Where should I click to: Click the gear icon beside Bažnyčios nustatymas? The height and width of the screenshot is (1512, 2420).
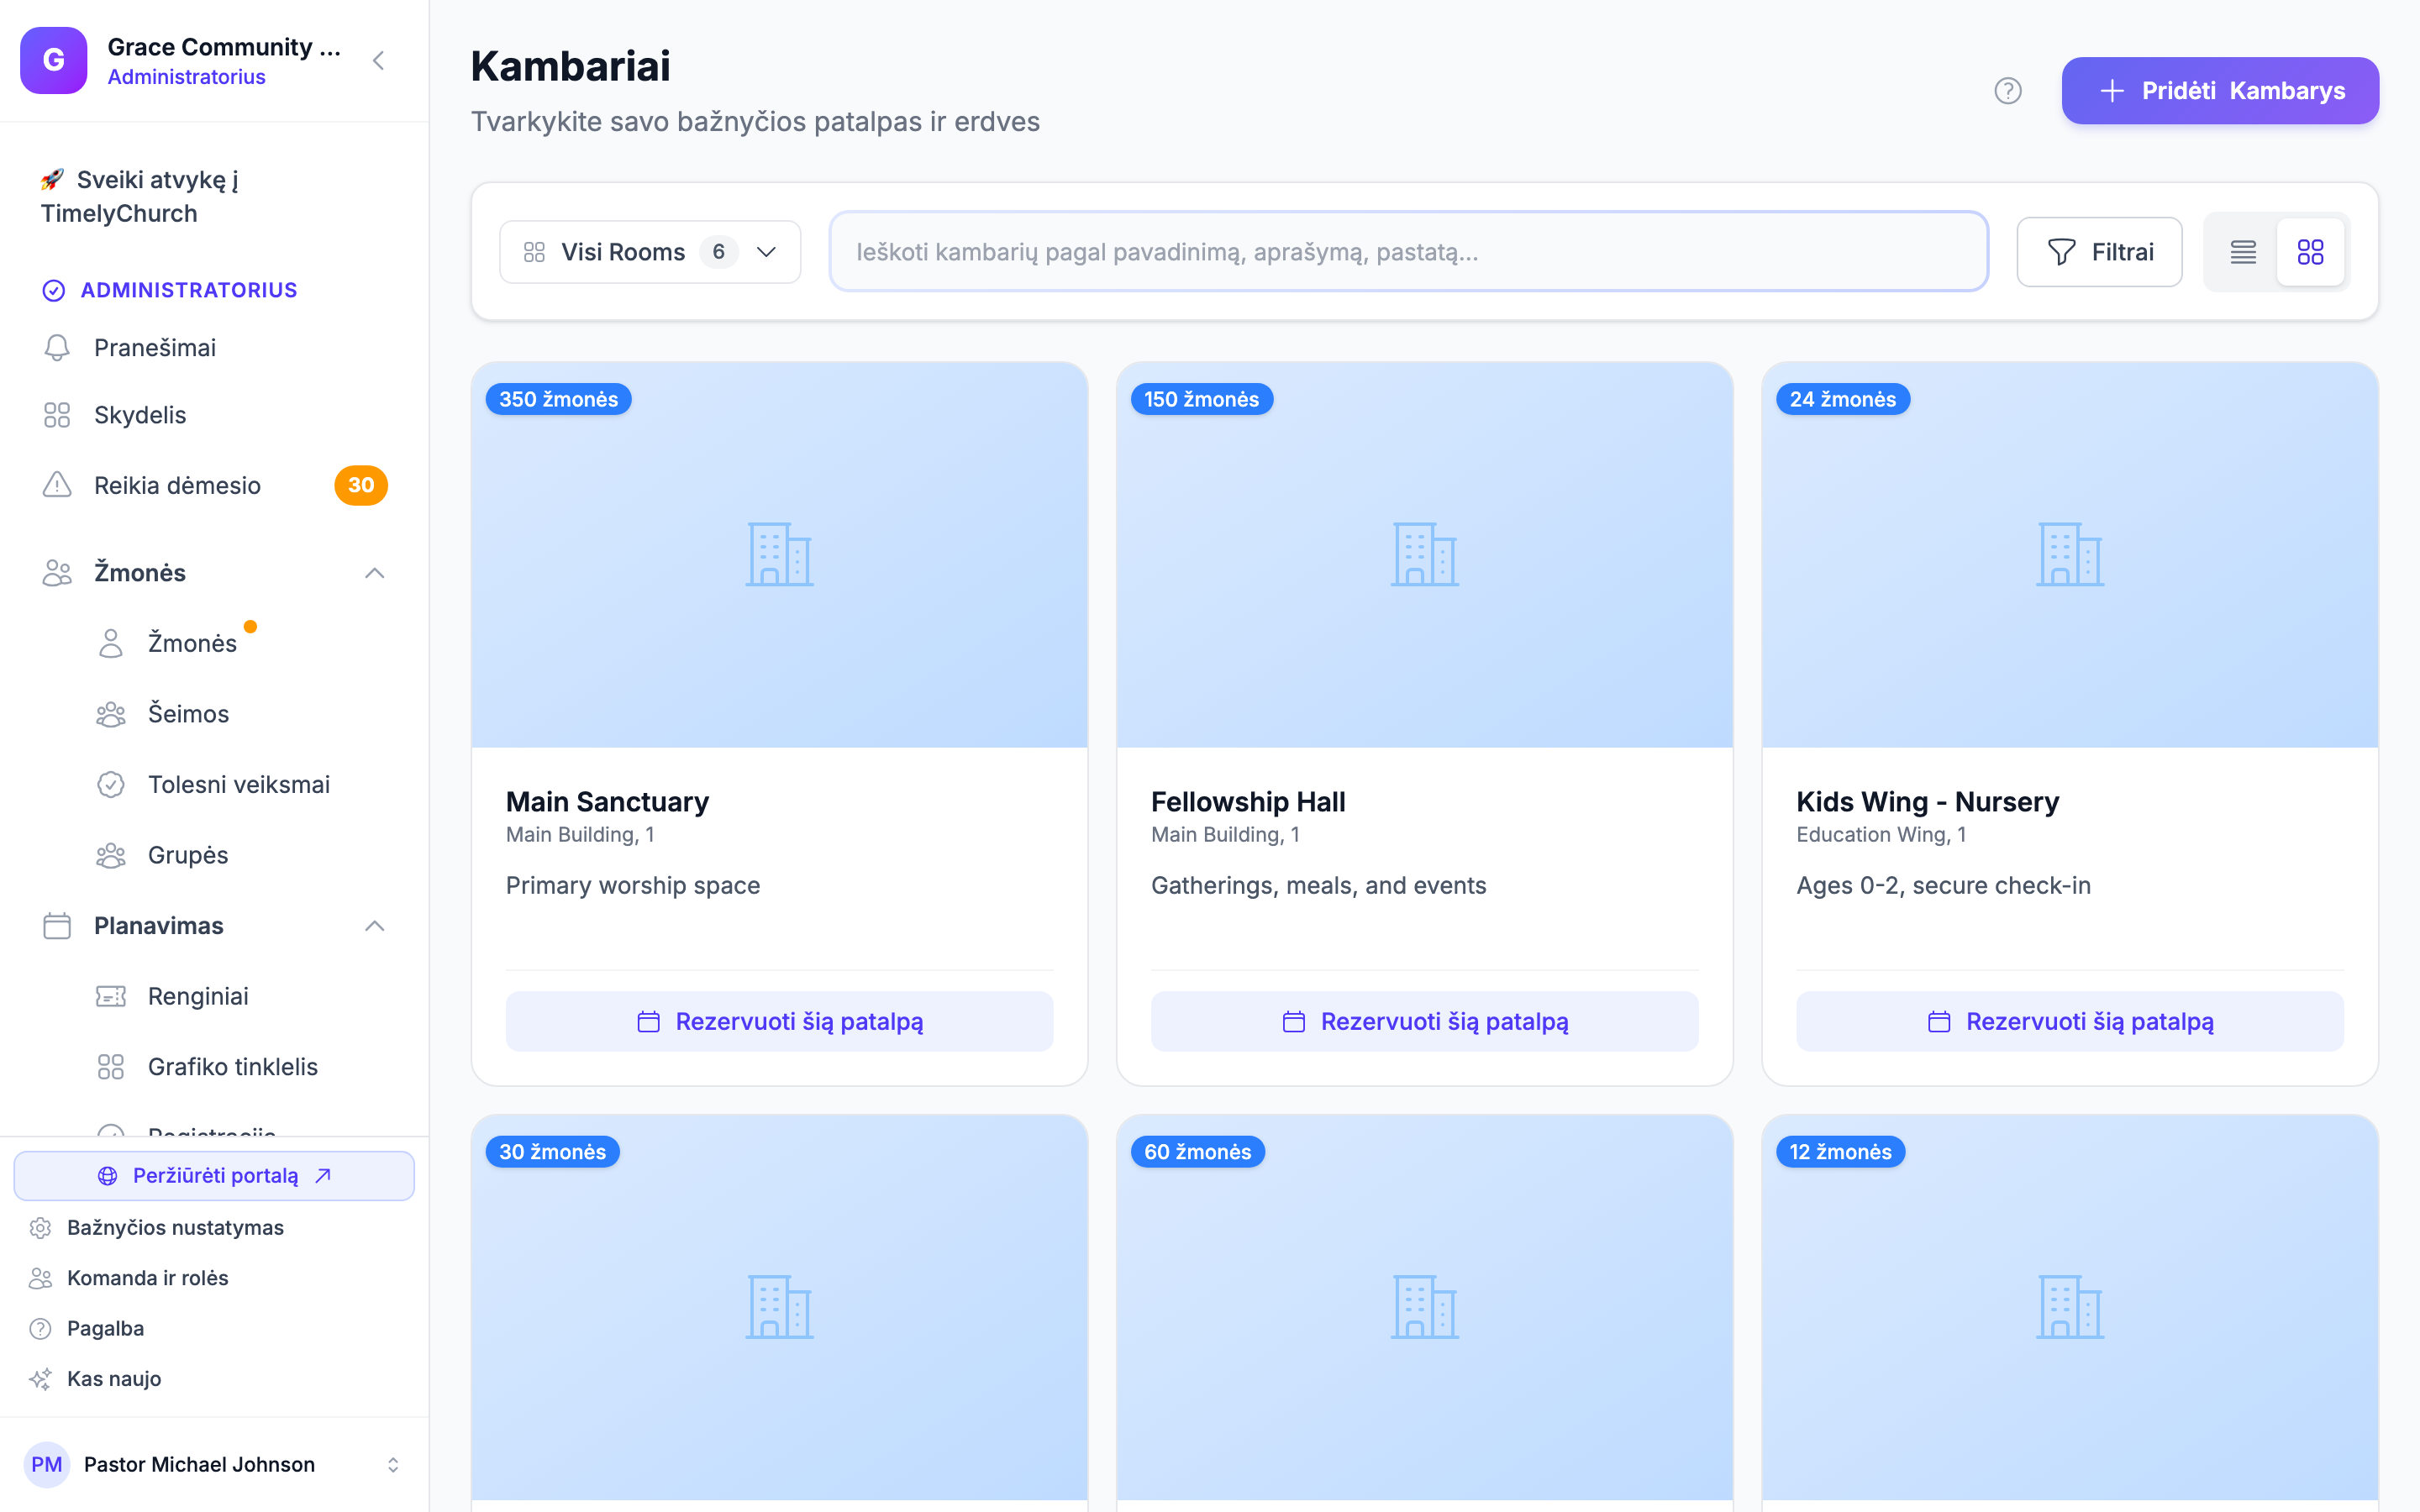[x=40, y=1228]
